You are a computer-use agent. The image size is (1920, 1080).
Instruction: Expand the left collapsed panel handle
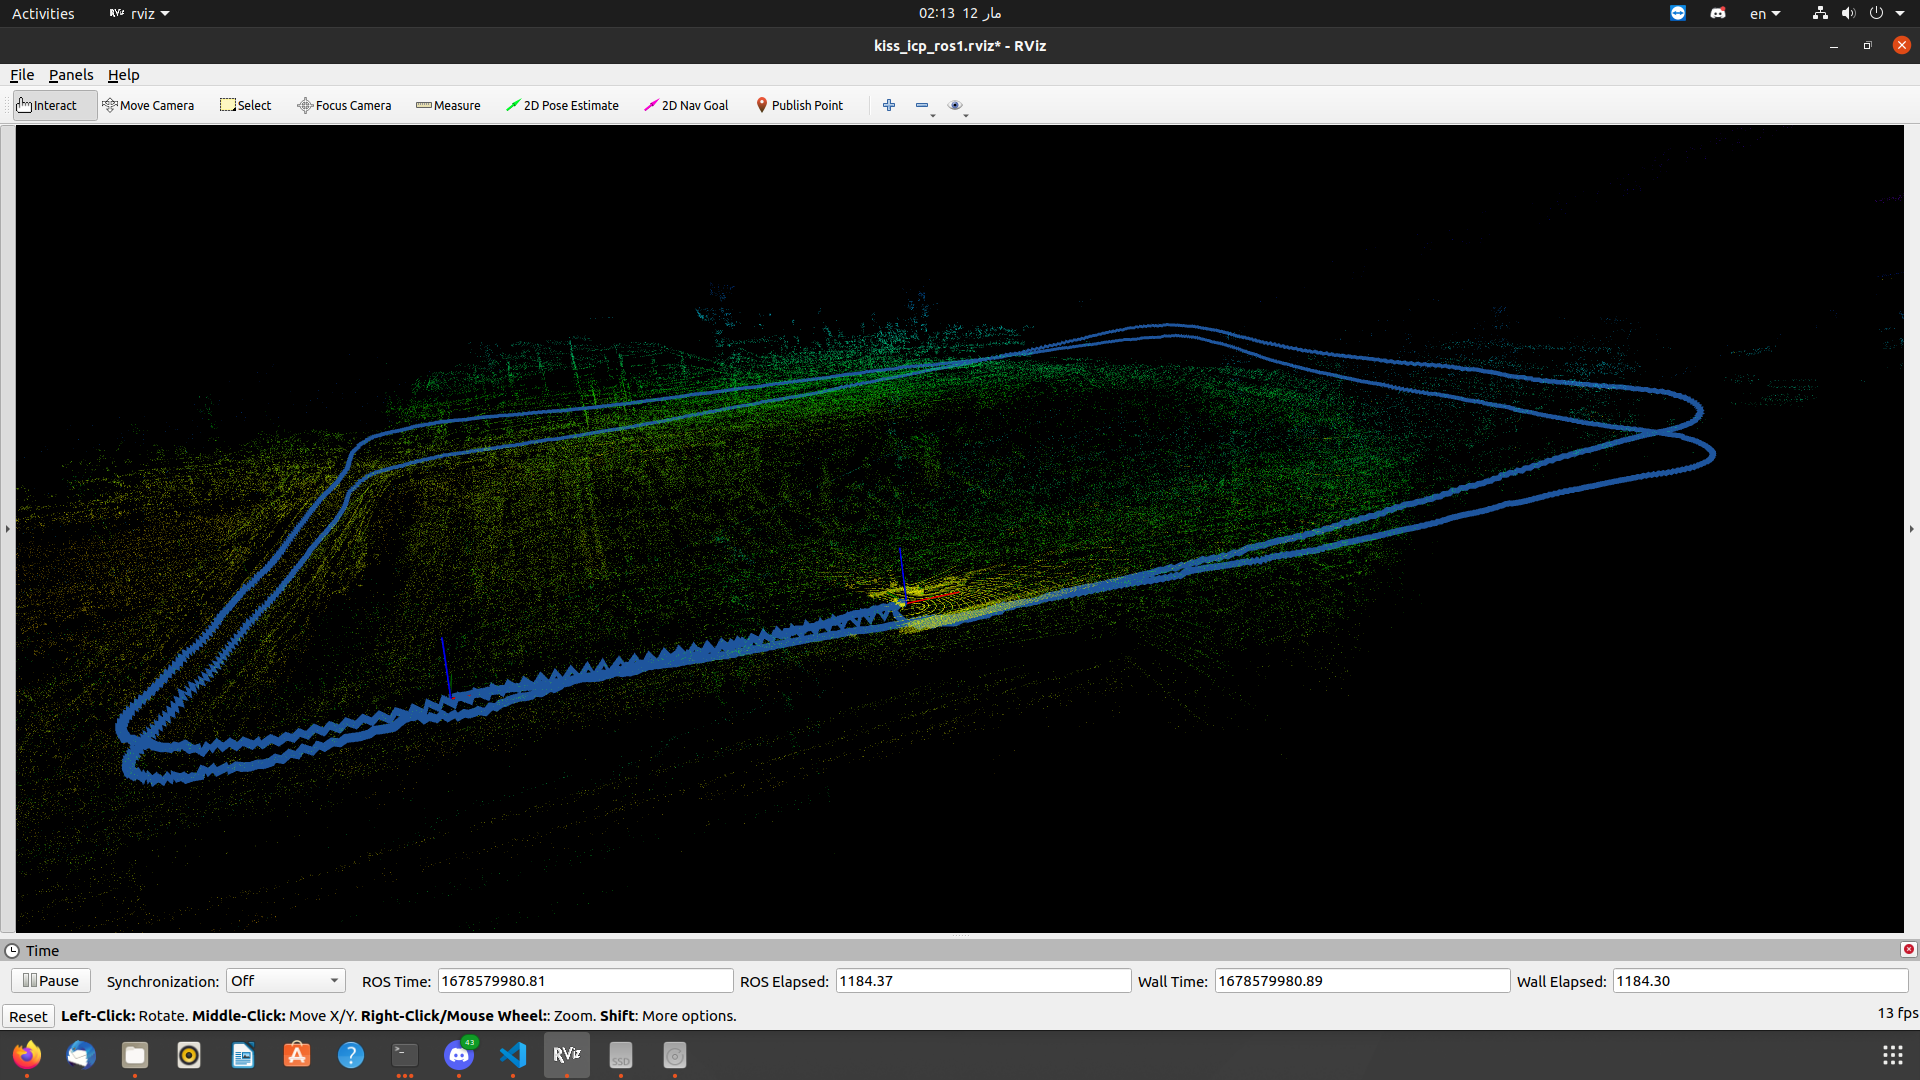7,529
